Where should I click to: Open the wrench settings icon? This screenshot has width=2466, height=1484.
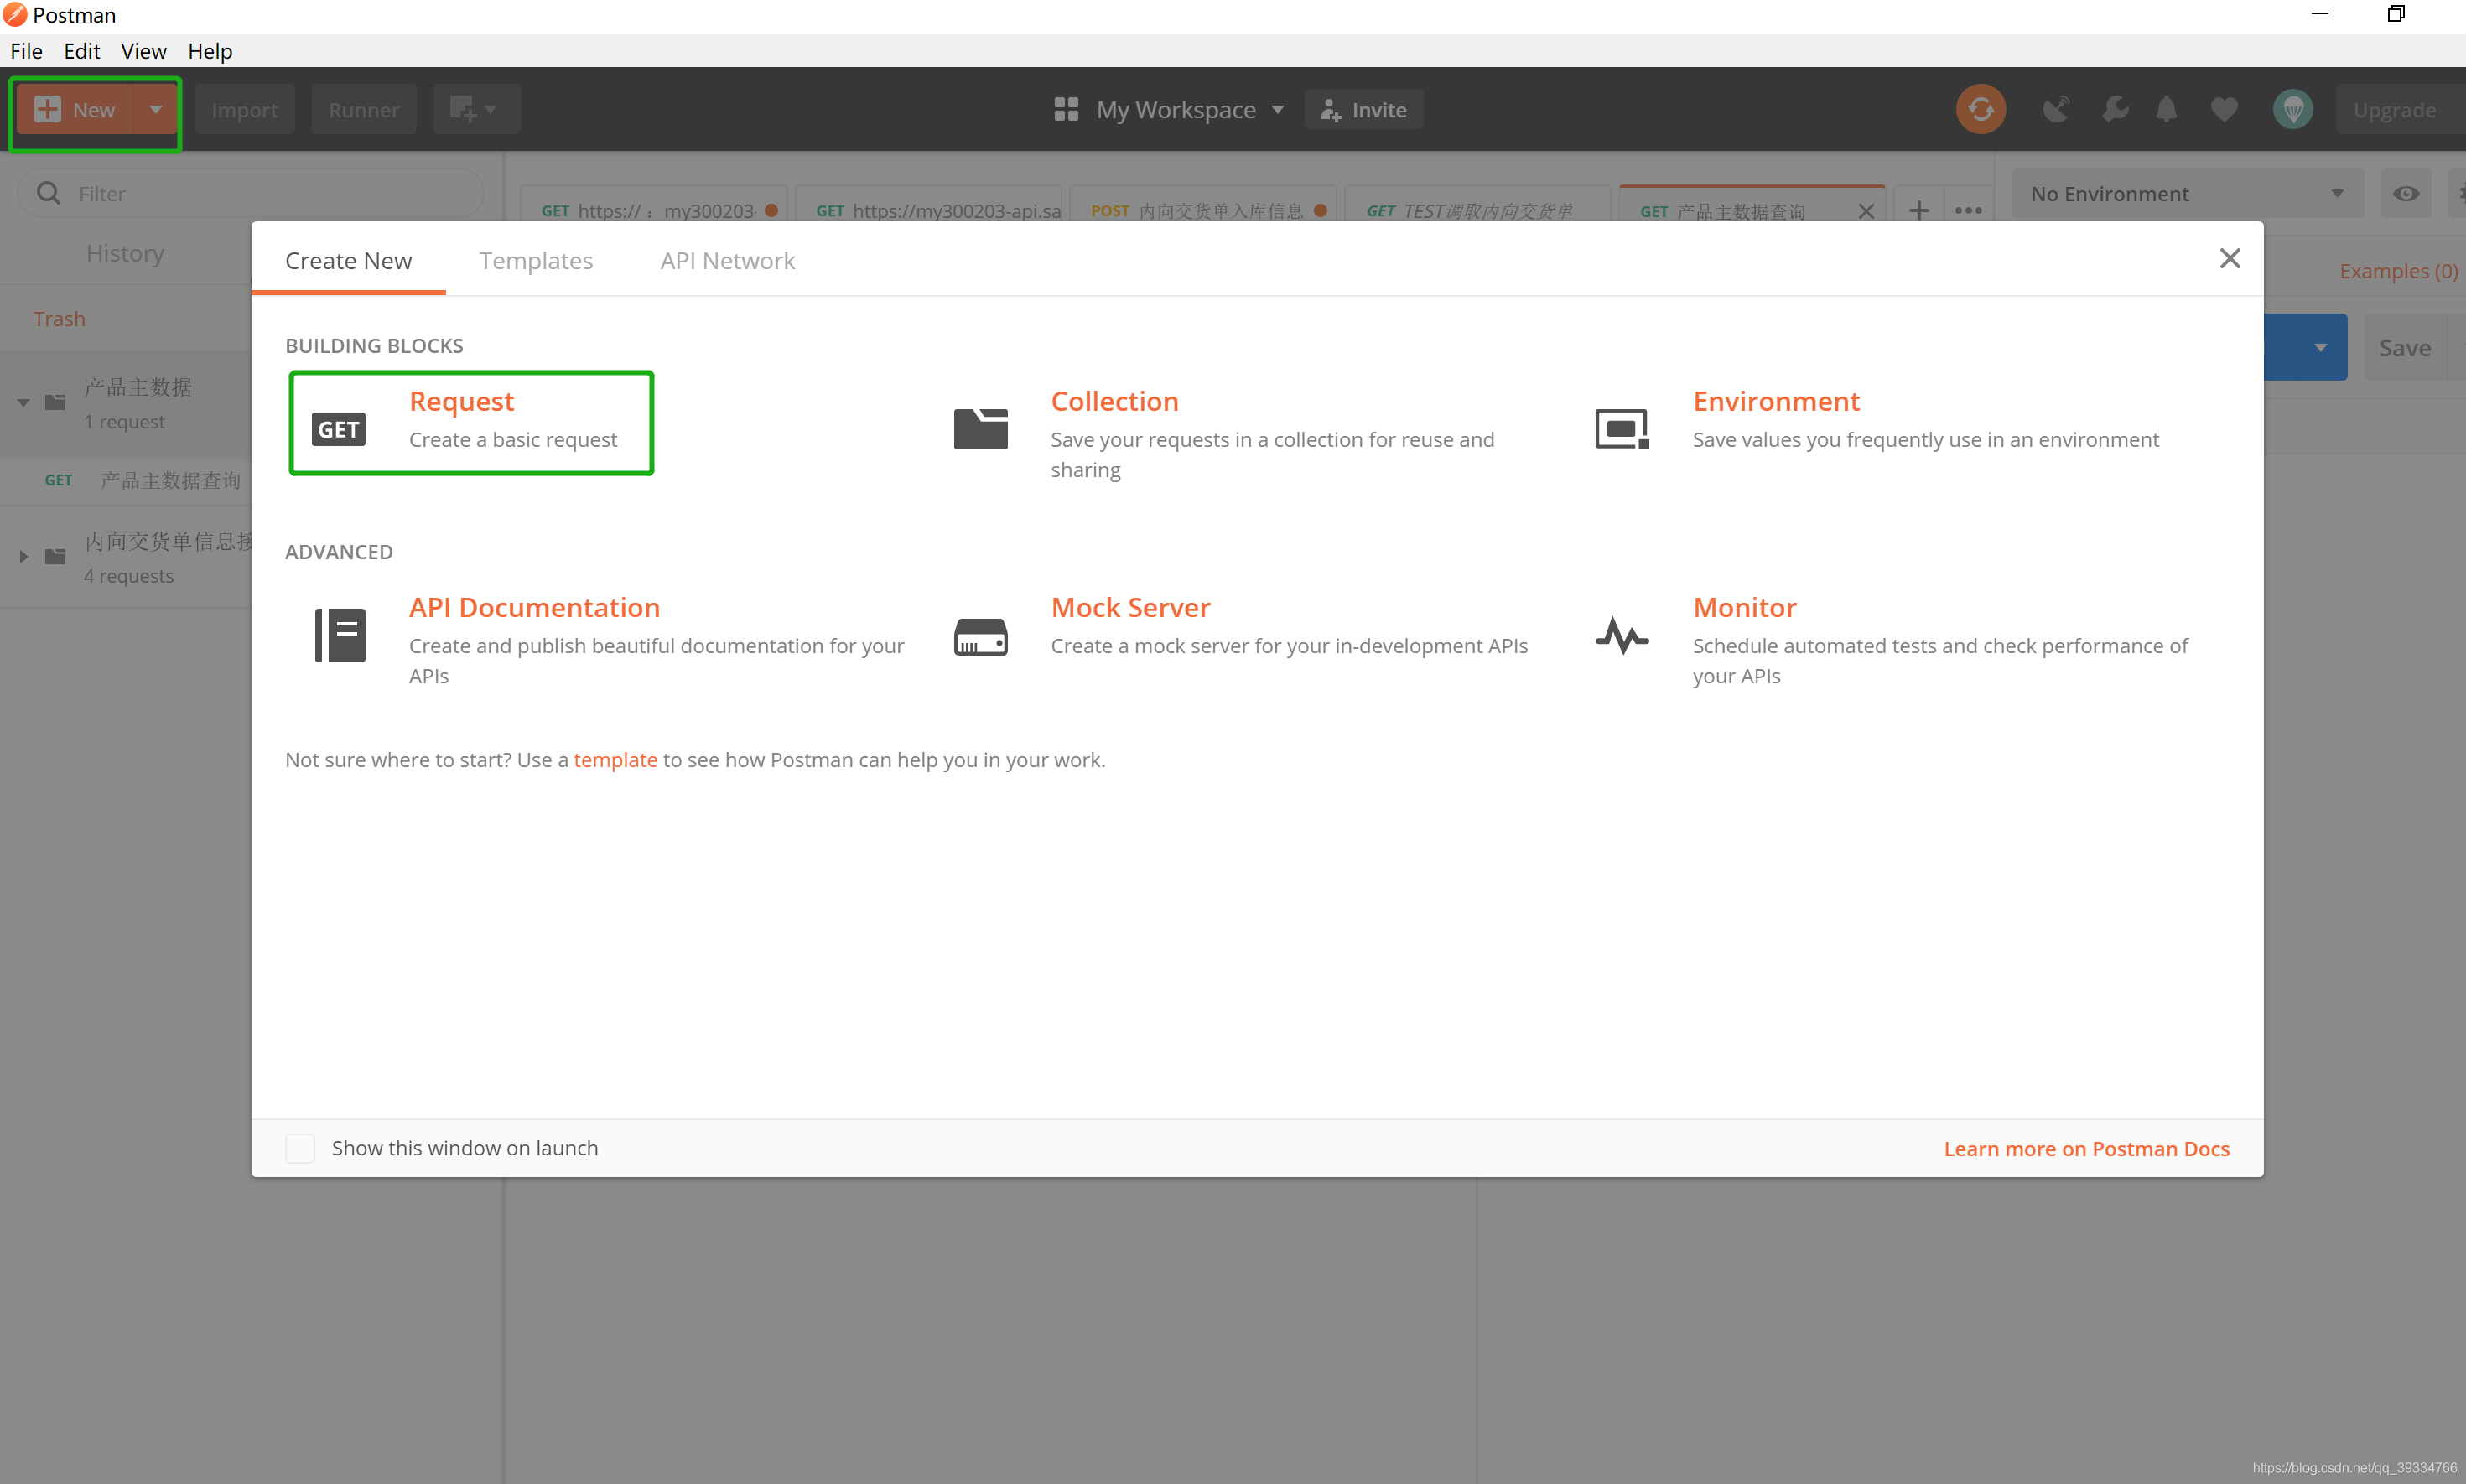2115,109
